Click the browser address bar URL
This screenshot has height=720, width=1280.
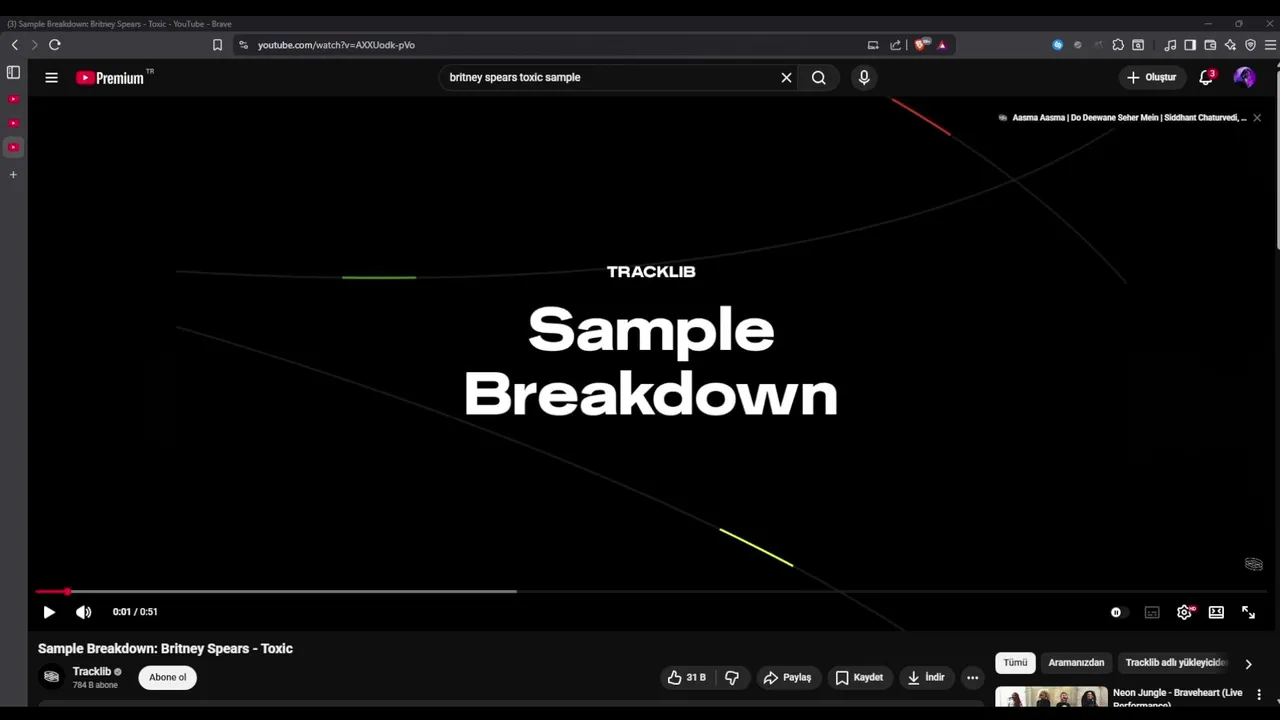(336, 45)
